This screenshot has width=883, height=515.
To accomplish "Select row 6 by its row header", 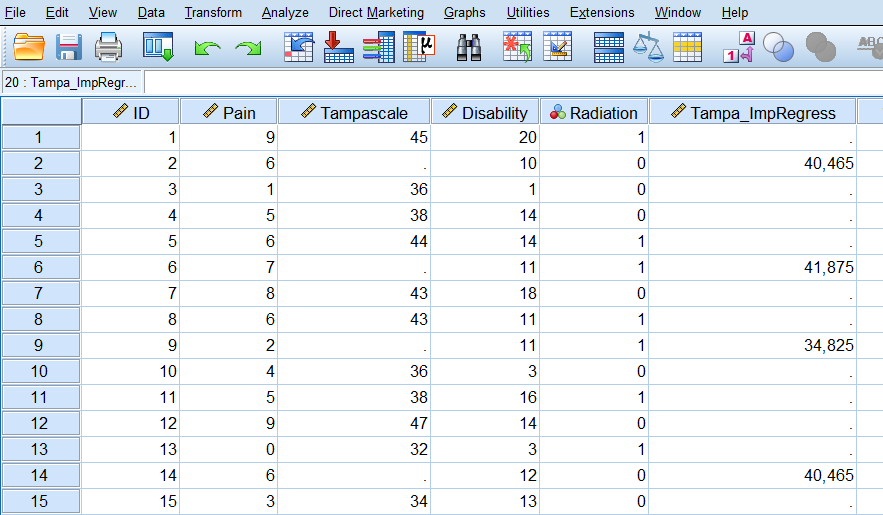I will pos(41,267).
